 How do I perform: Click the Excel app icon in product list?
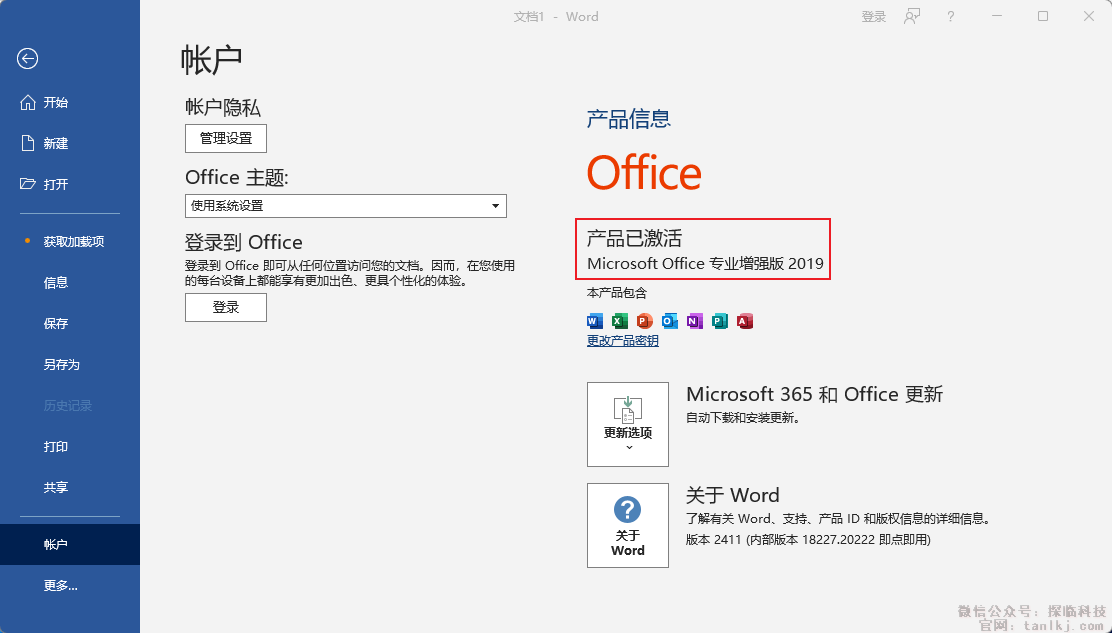tap(620, 321)
